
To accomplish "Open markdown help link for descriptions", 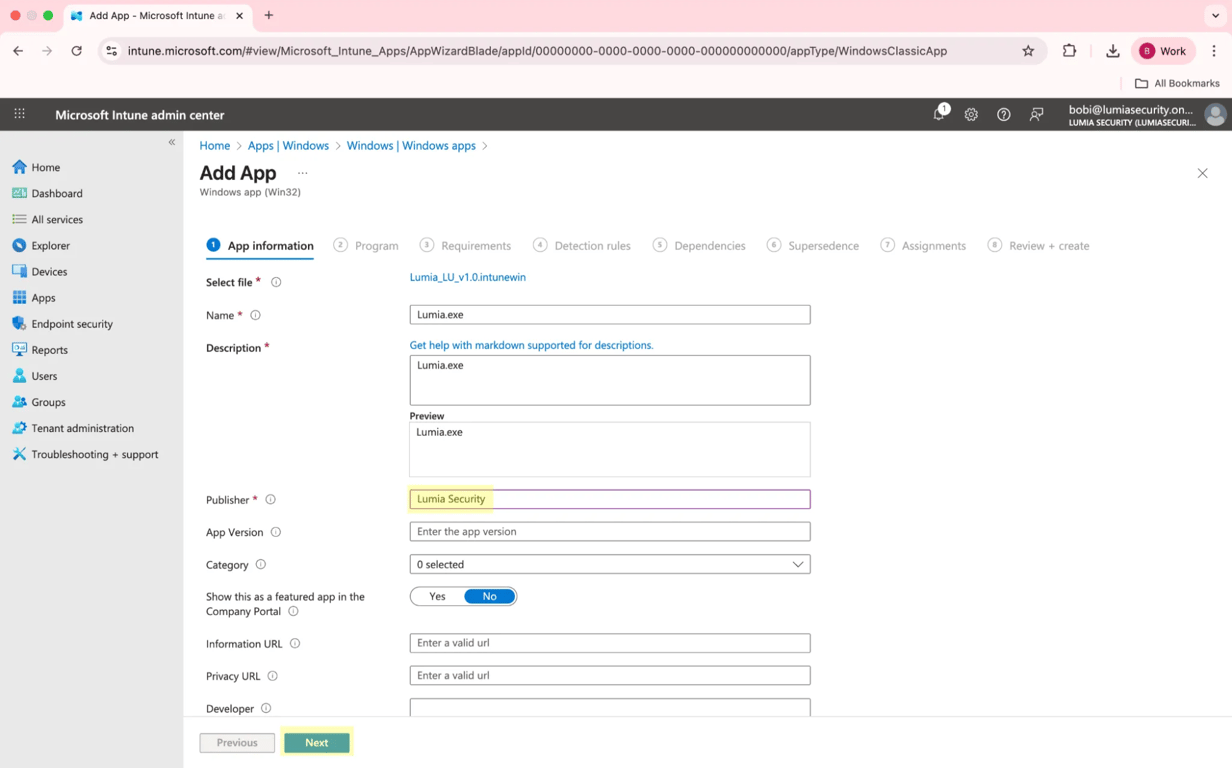I will [531, 345].
